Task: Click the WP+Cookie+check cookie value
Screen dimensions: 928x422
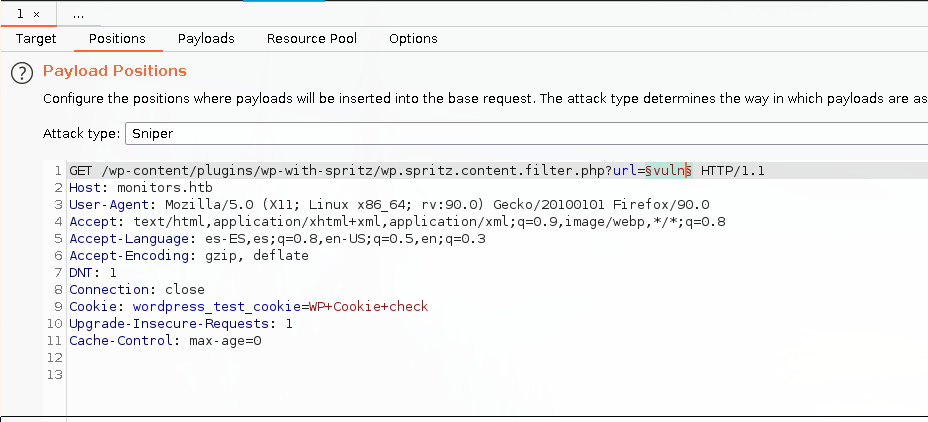Action: [x=367, y=307]
